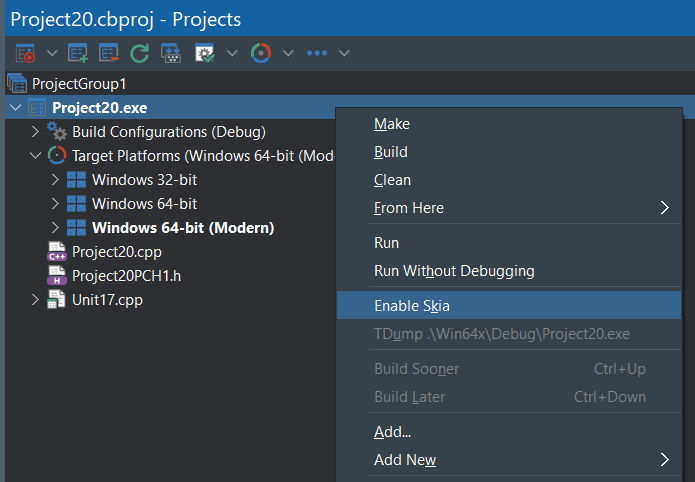The image size is (695, 482).
Task: Select Windows 64-bit platform item
Action: 144,204
